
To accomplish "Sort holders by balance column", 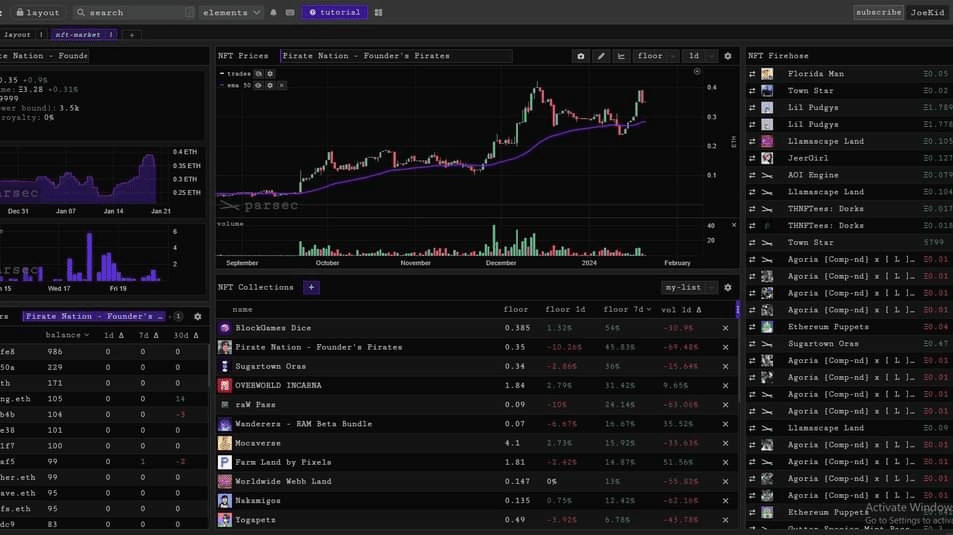I will [x=67, y=336].
